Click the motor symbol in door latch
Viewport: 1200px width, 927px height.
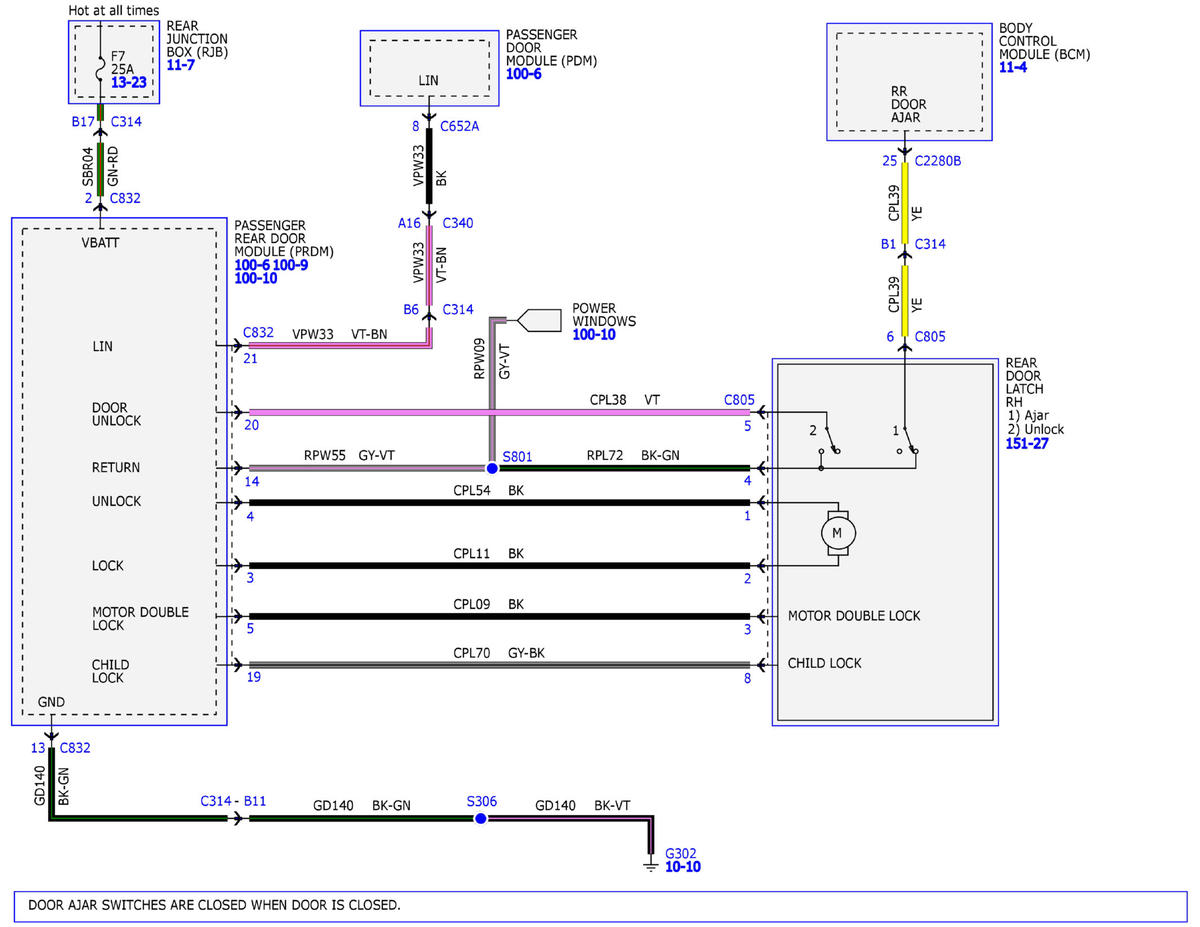point(837,533)
